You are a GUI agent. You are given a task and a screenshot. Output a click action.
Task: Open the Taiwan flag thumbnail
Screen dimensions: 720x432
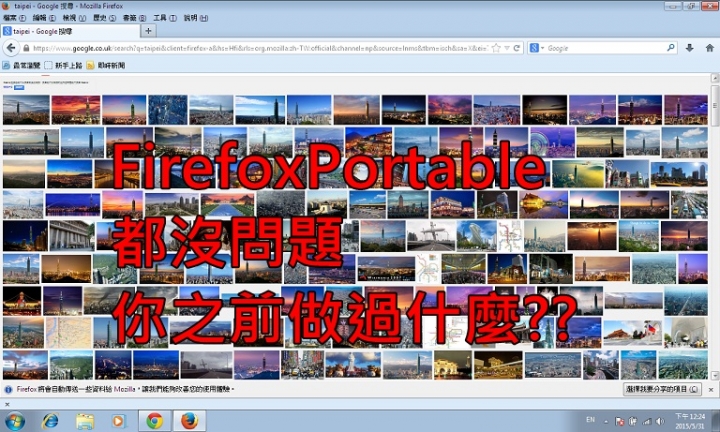[632, 333]
